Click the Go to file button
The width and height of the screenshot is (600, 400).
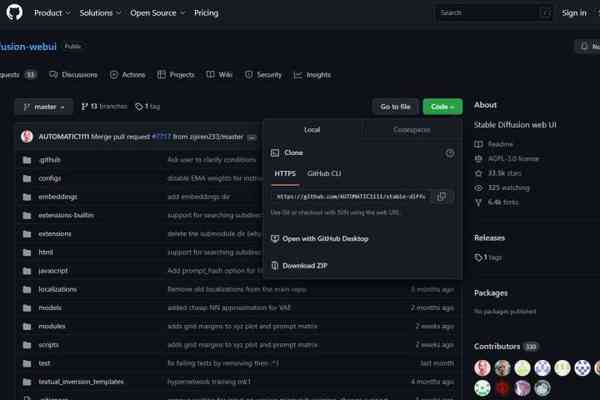tap(395, 106)
